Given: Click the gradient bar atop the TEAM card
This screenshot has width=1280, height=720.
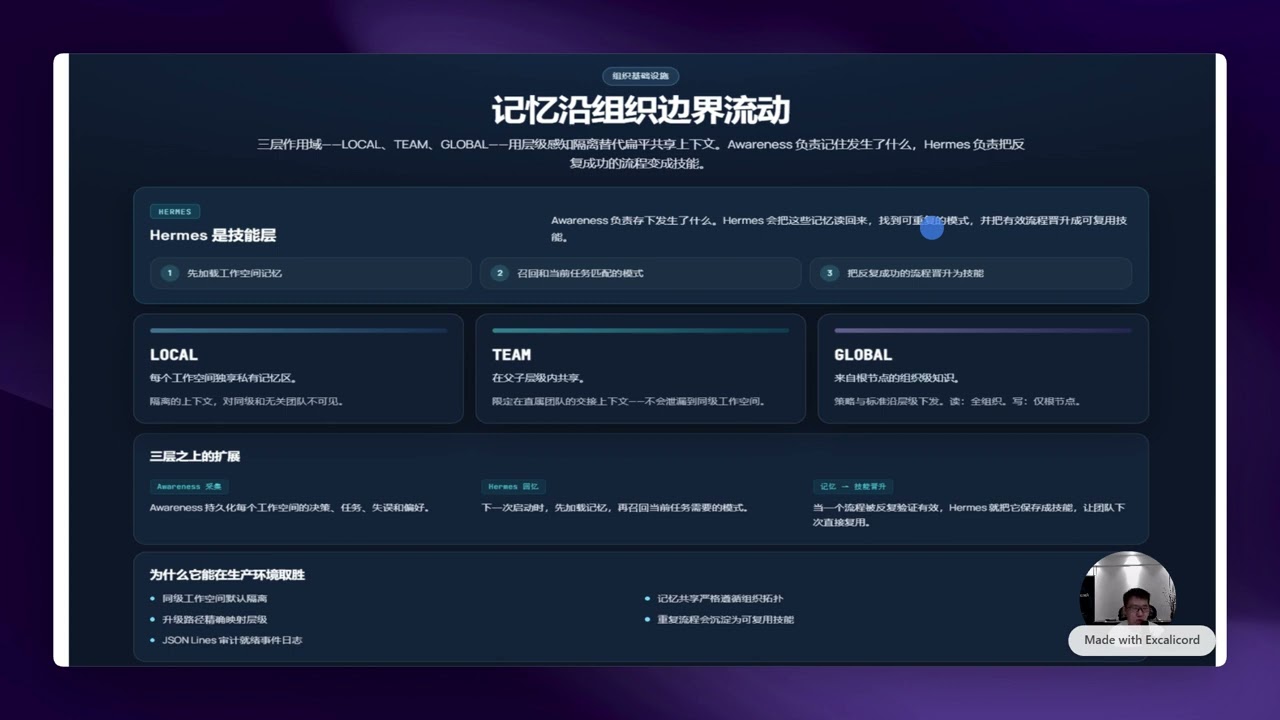Looking at the screenshot, I should coord(640,330).
